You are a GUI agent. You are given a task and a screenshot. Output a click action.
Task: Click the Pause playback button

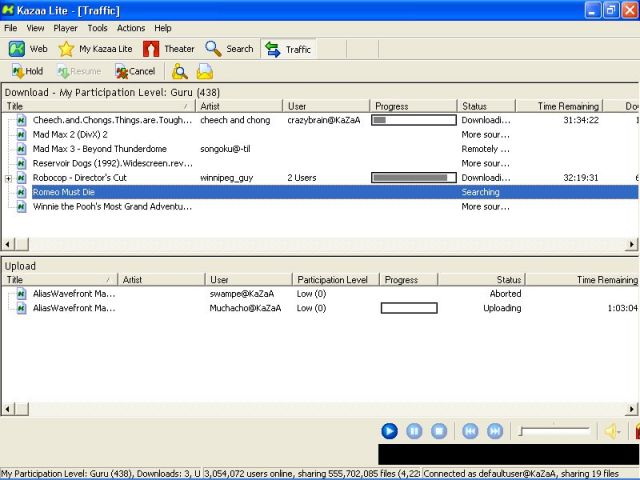coord(414,431)
